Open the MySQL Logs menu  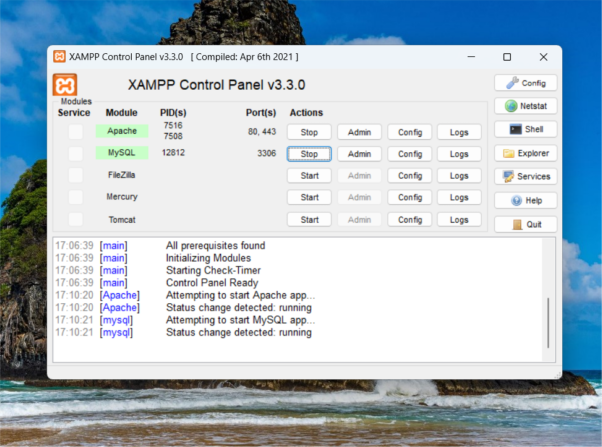point(459,154)
